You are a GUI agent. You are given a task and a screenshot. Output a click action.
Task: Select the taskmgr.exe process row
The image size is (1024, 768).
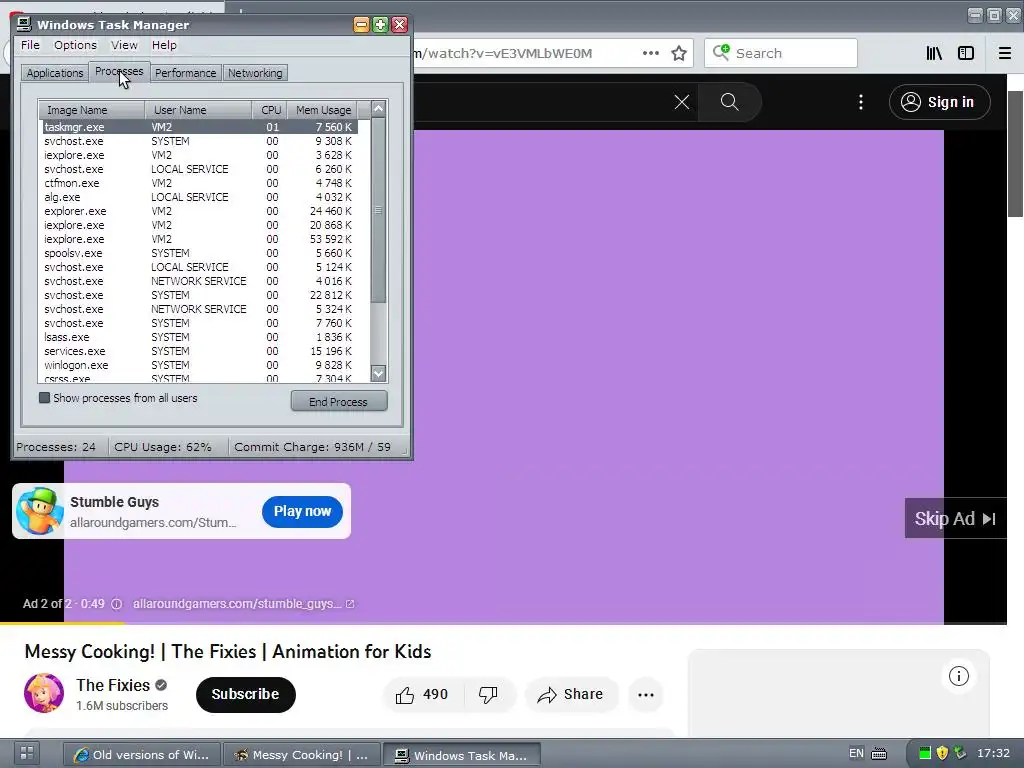(x=200, y=127)
